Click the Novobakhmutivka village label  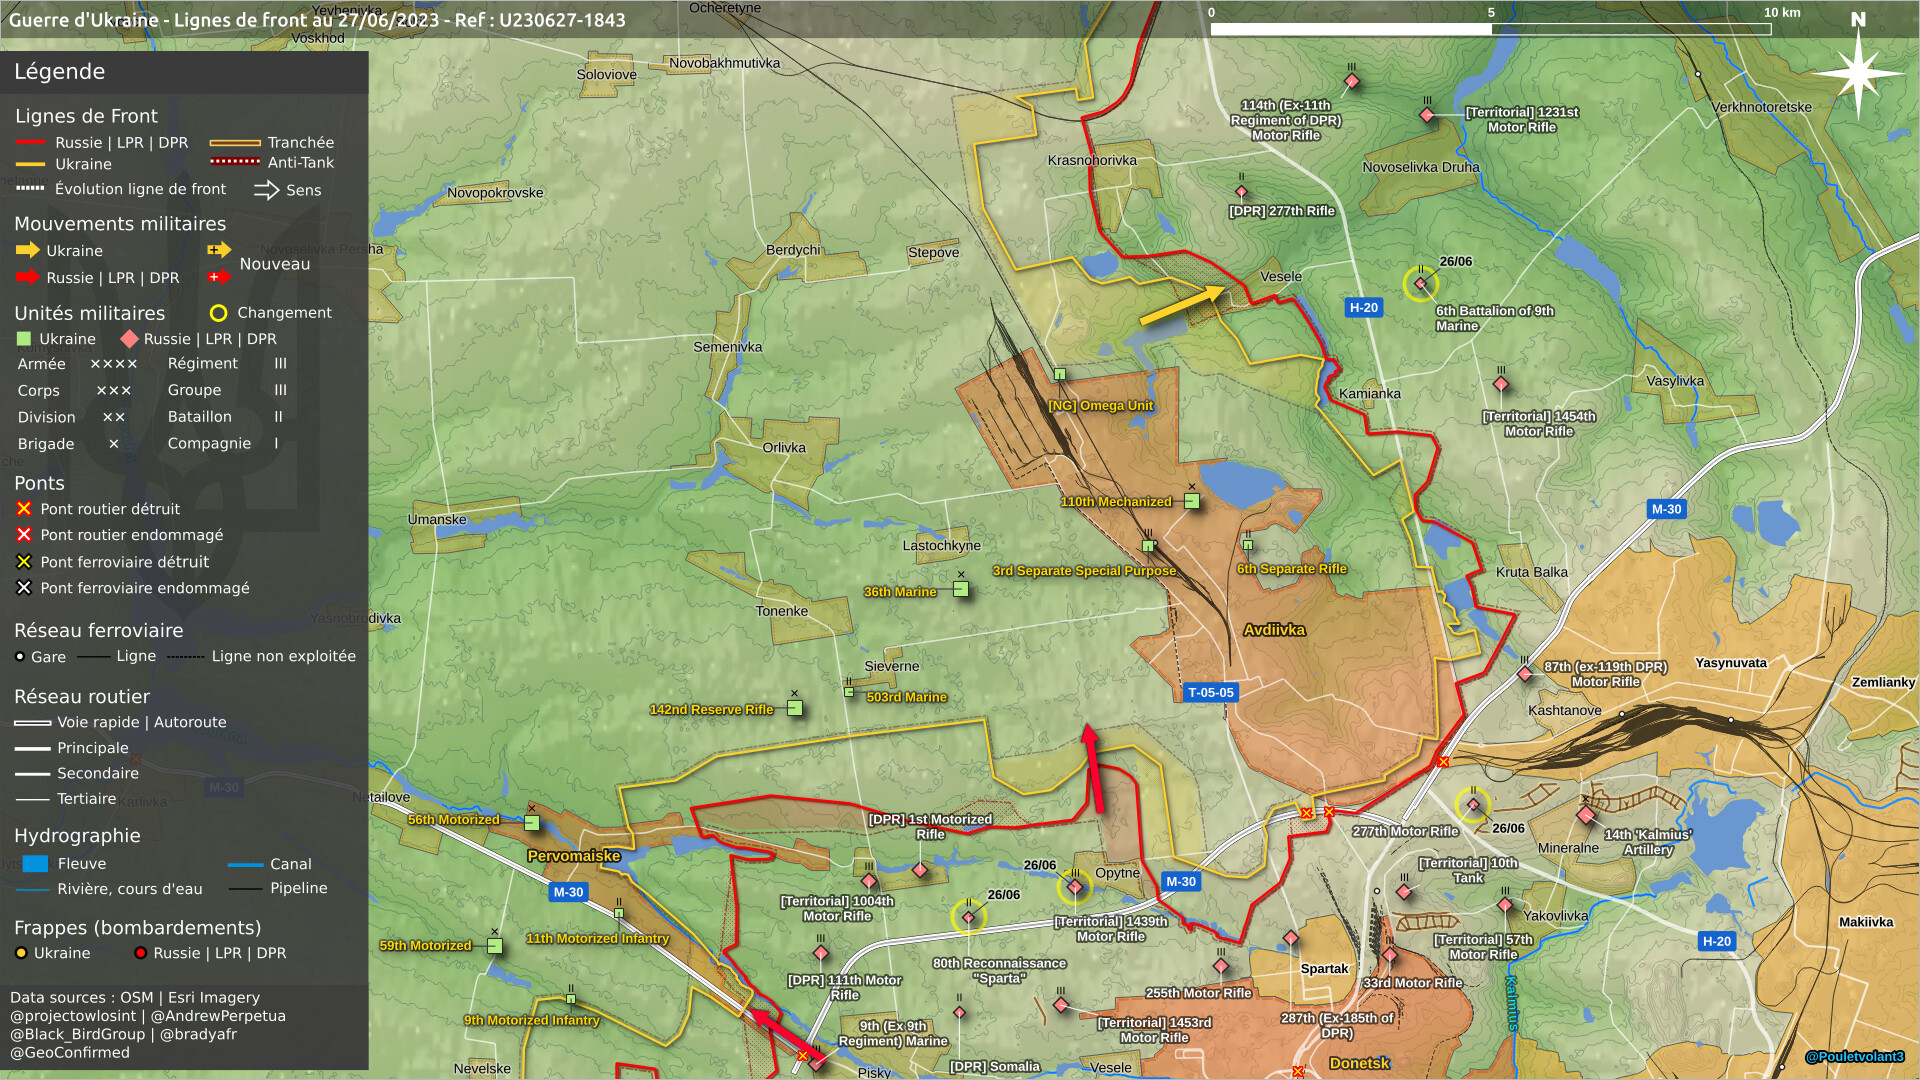724,63
